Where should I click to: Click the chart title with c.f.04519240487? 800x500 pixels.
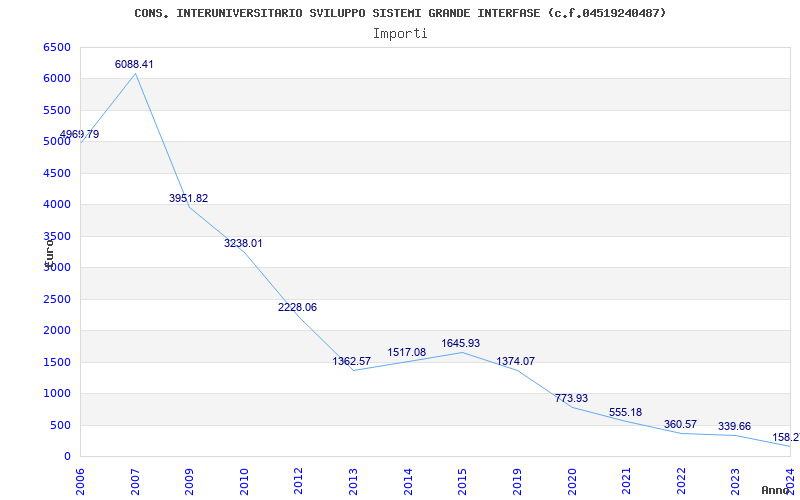[x=401, y=13]
